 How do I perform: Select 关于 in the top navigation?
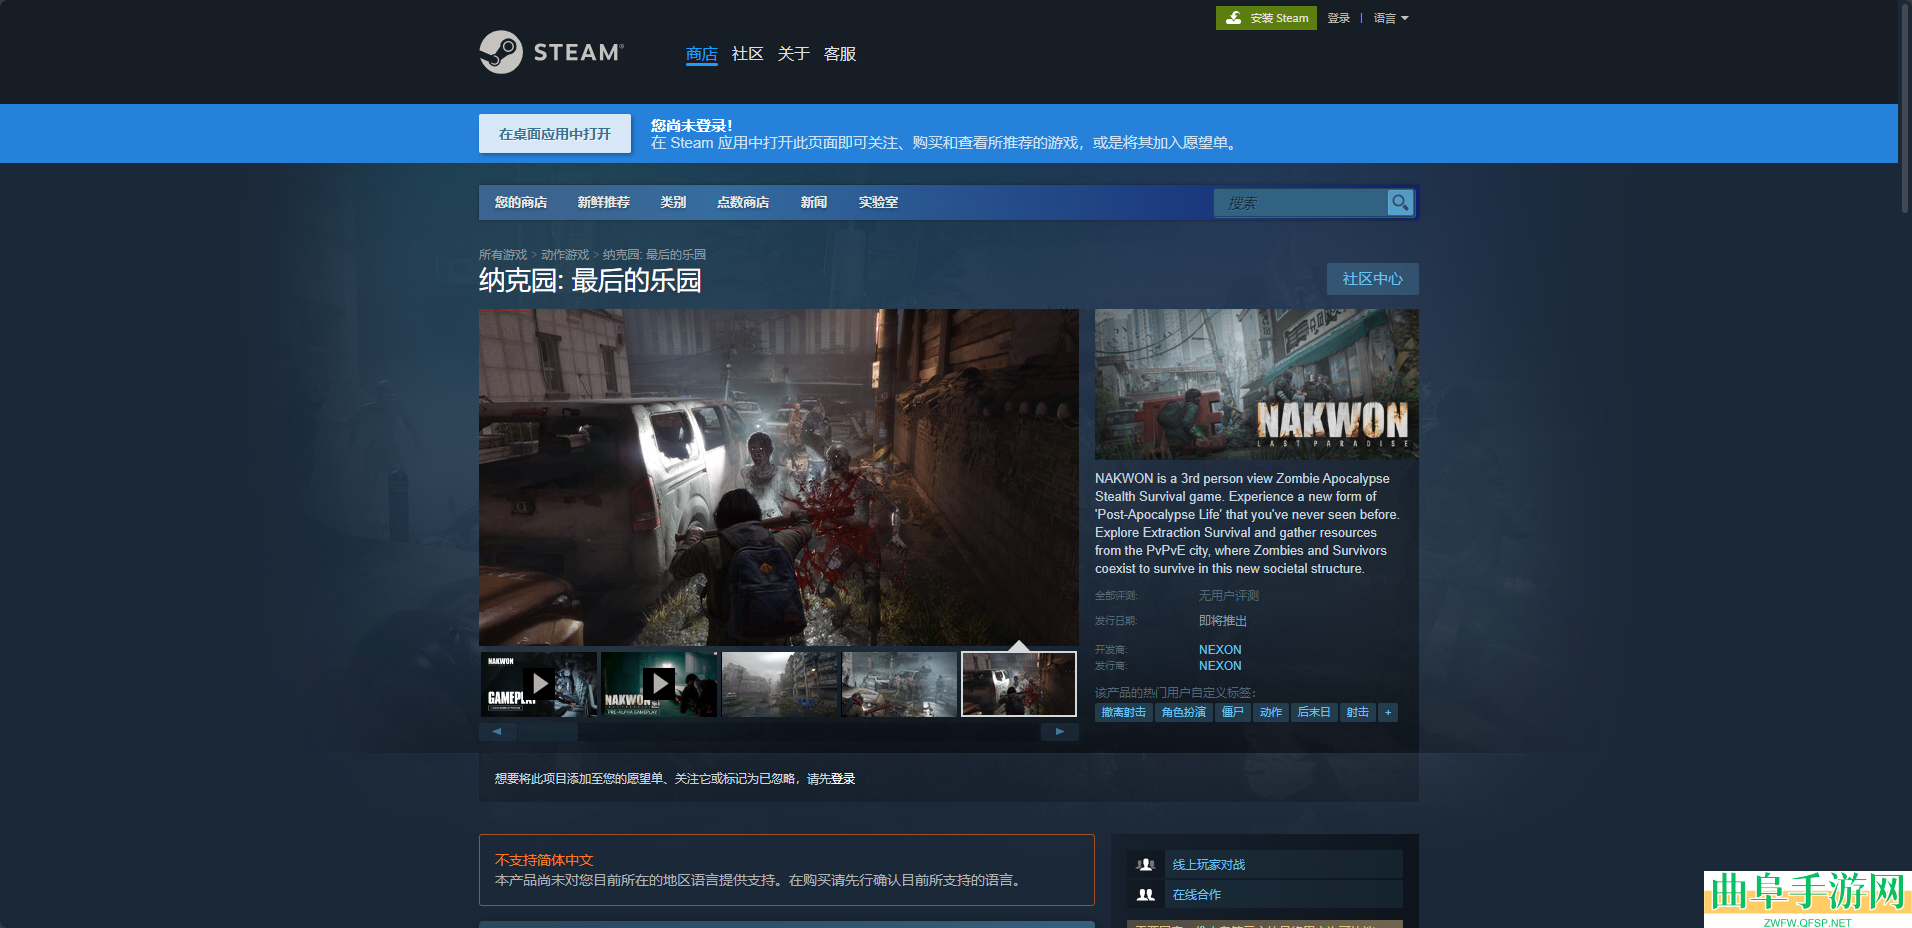click(x=794, y=54)
